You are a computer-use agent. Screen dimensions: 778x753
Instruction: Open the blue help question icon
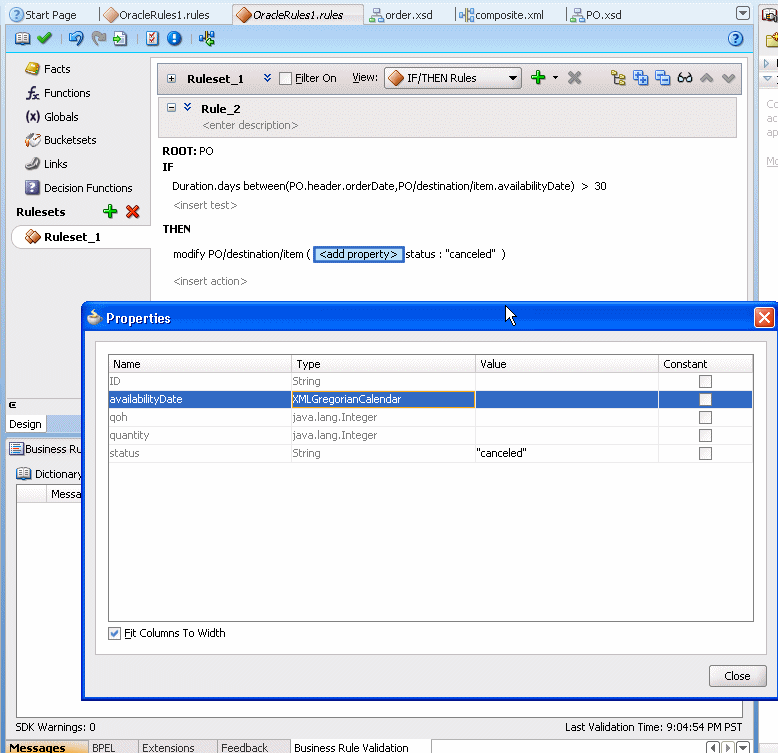click(735, 38)
